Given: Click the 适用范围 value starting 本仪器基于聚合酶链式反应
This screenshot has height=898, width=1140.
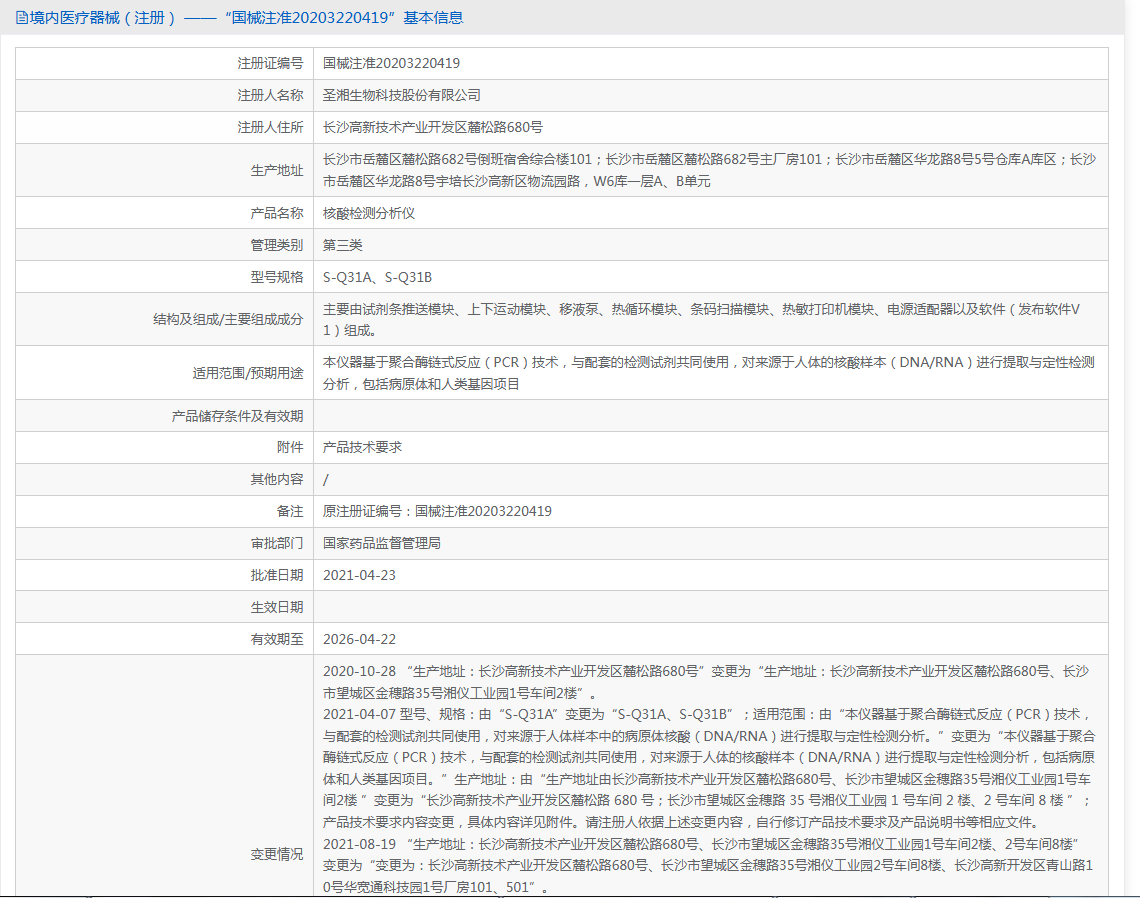Looking at the screenshot, I should [x=709, y=373].
